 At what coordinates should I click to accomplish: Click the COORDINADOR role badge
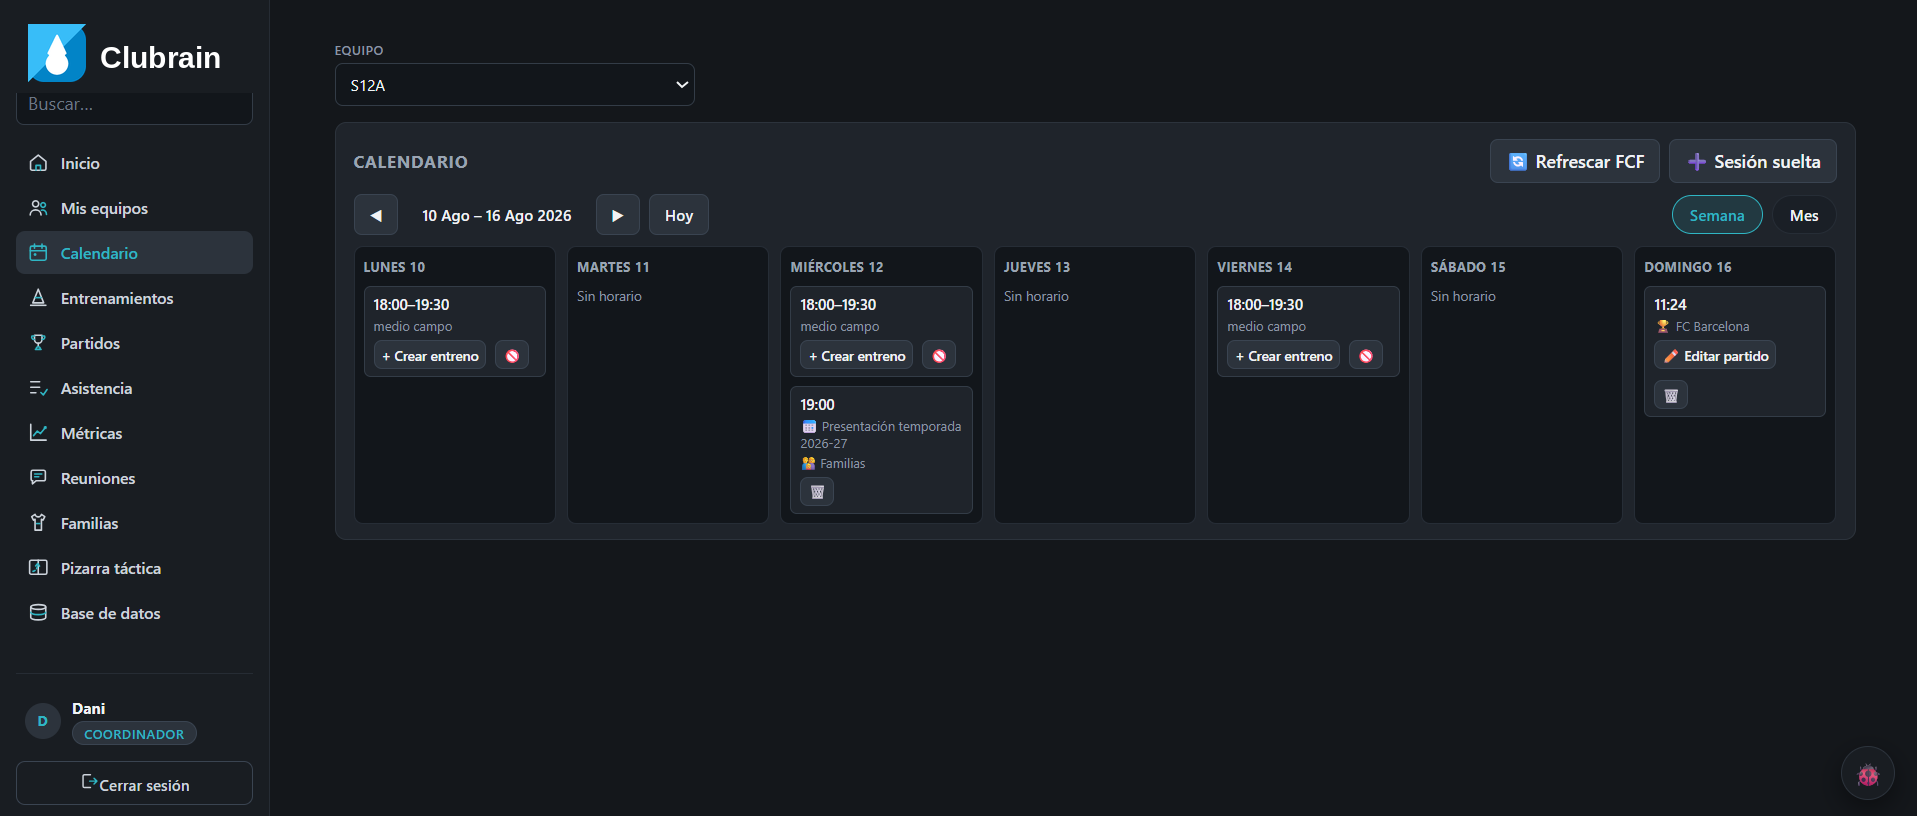[134, 734]
